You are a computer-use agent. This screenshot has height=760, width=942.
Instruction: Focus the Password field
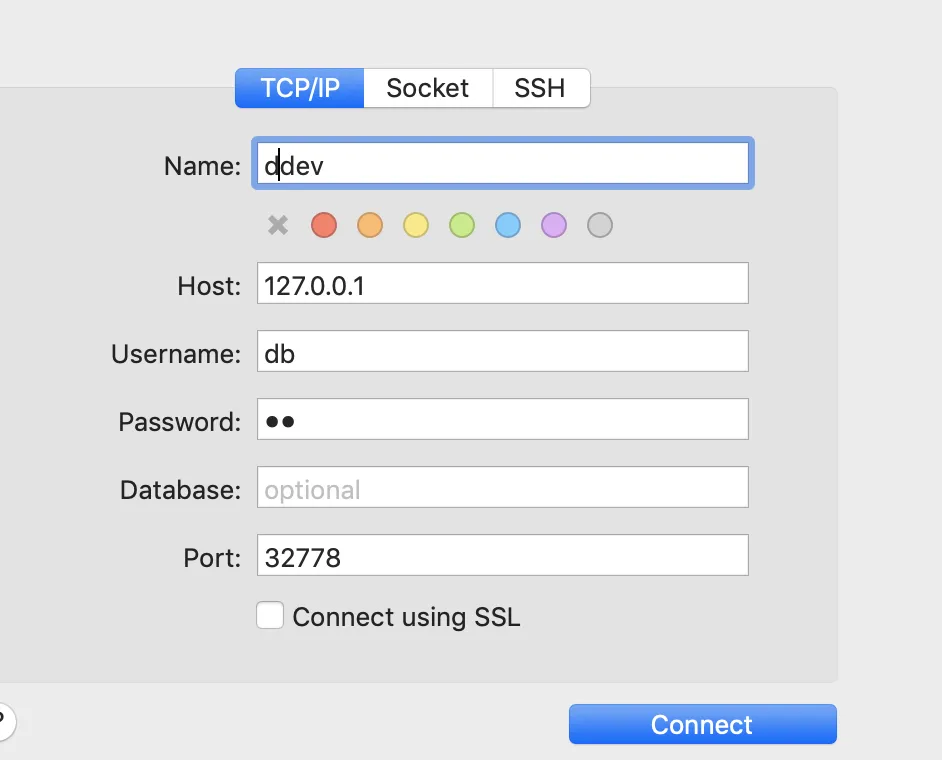pos(502,419)
